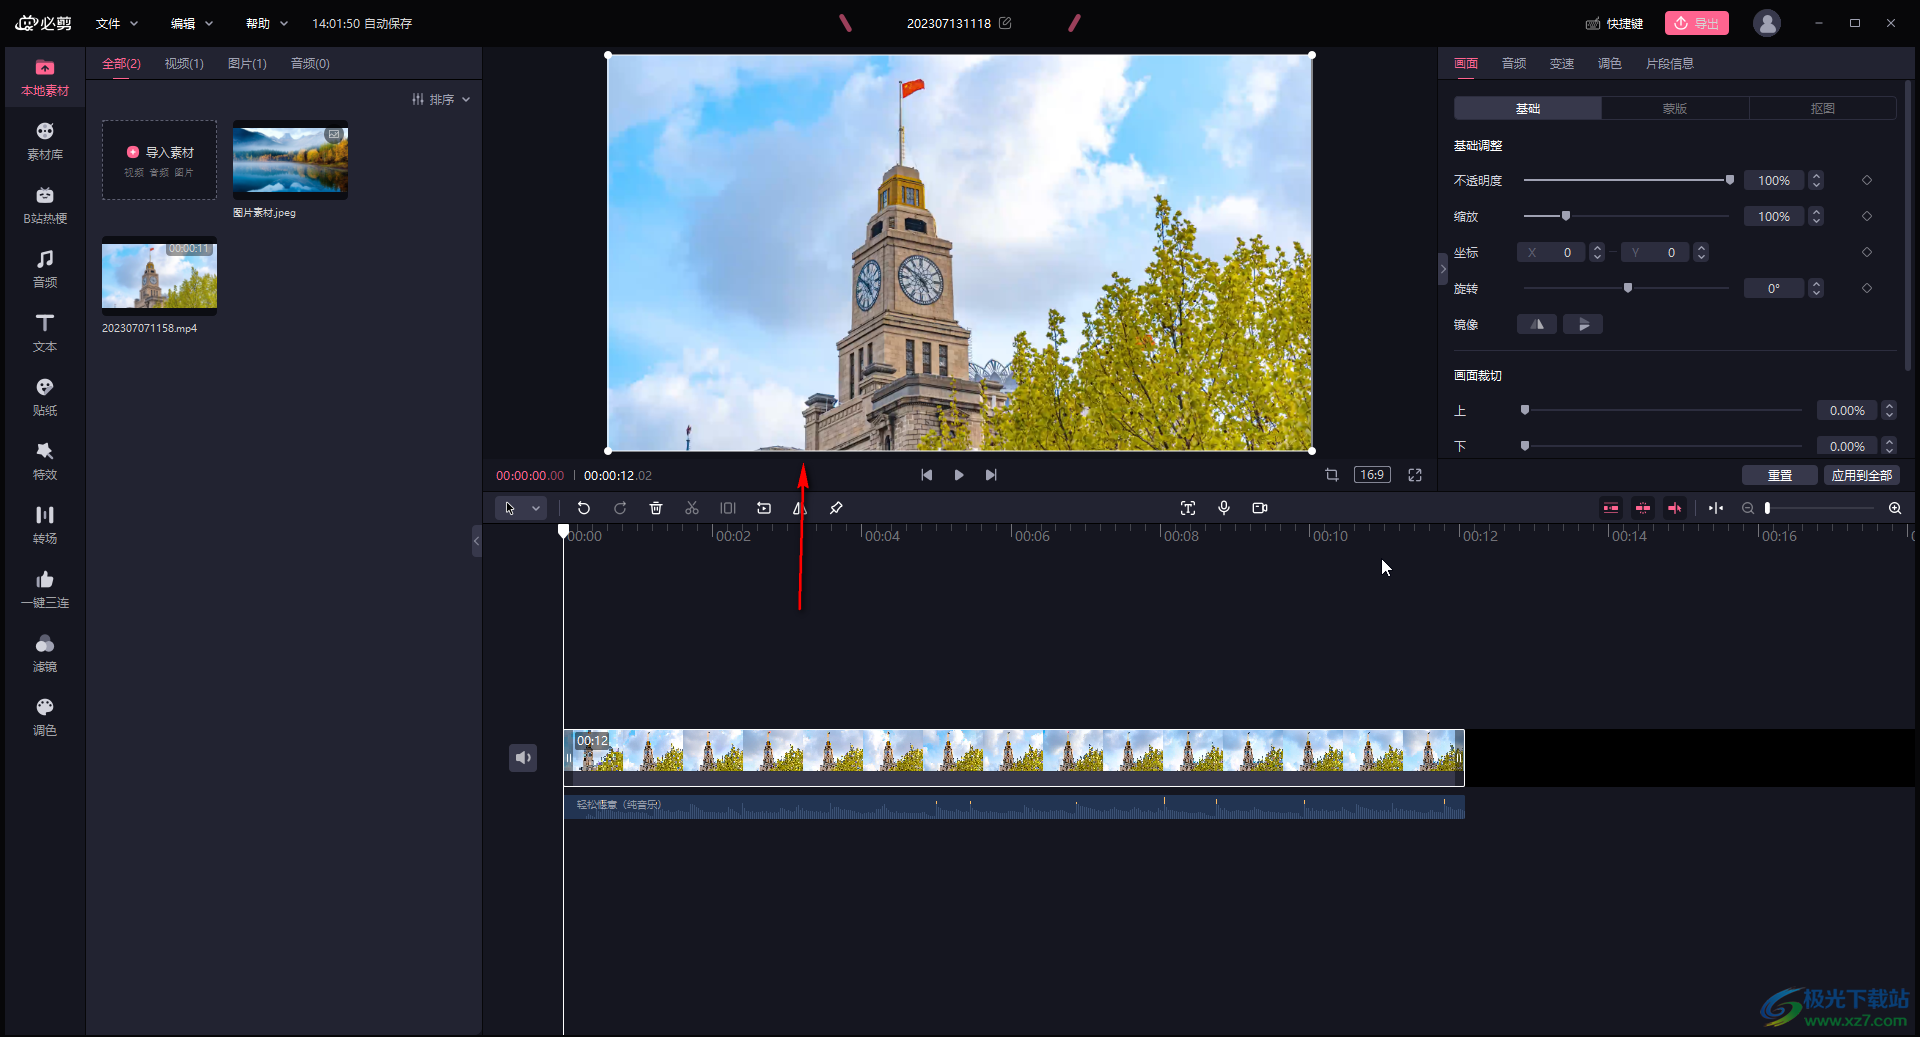Open the B站热梗 sidebar section

coord(45,206)
